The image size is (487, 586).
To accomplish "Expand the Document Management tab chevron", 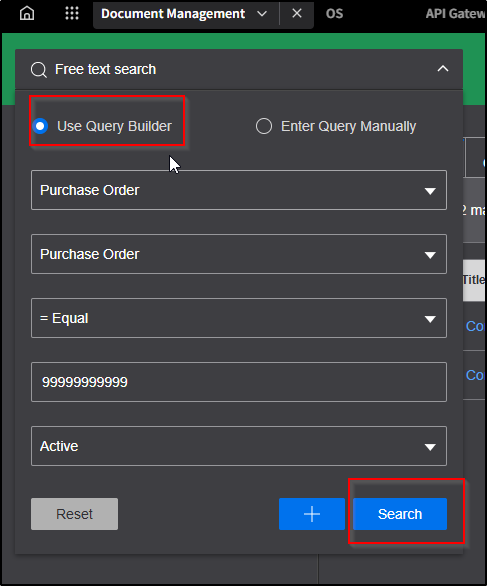I will 262,14.
